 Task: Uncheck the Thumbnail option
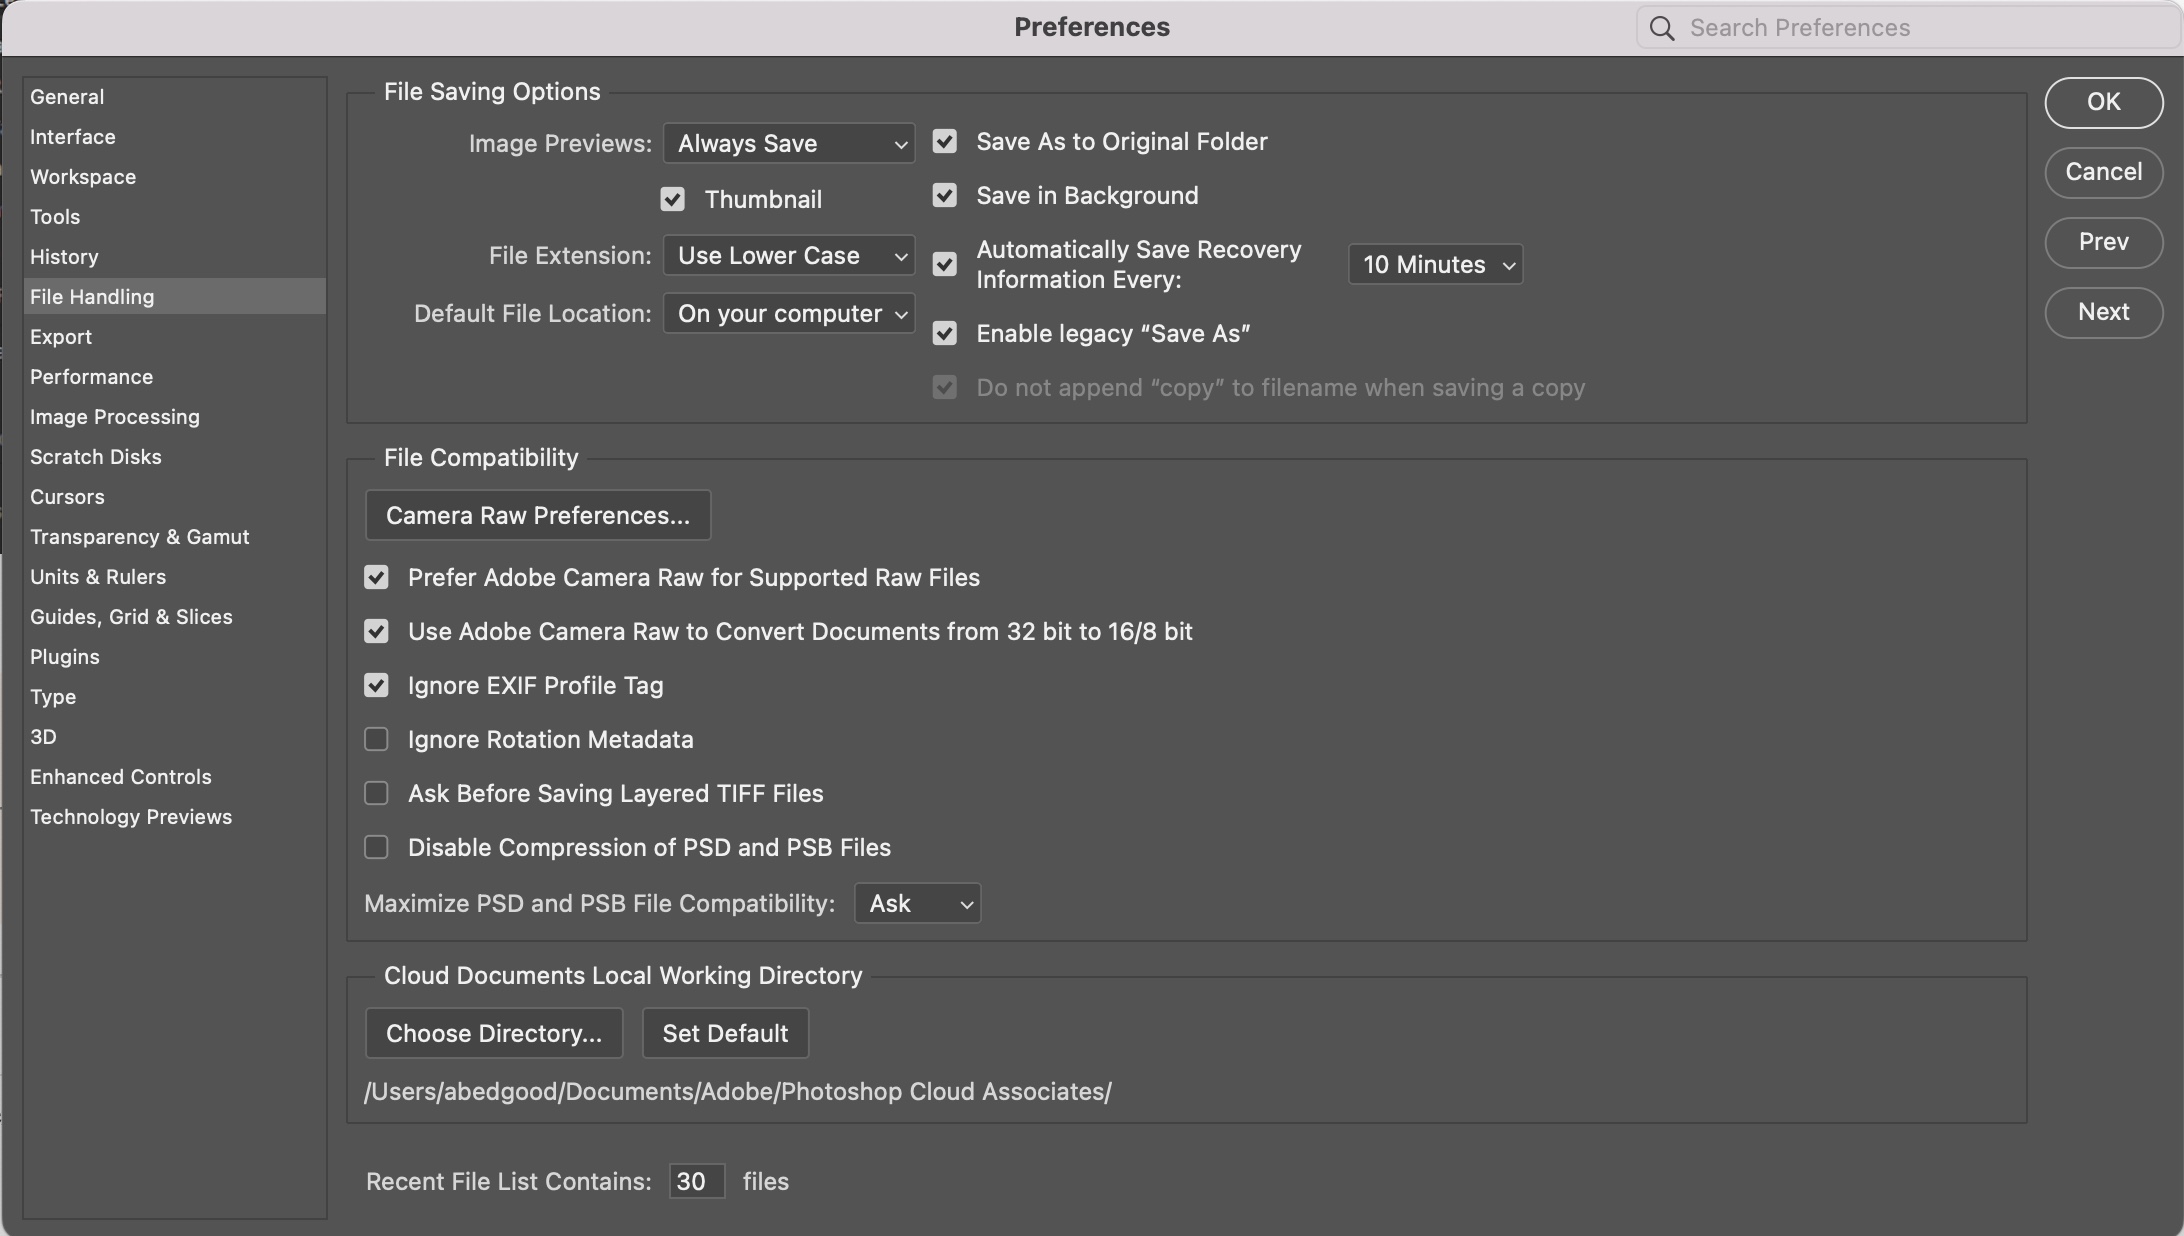(672, 198)
